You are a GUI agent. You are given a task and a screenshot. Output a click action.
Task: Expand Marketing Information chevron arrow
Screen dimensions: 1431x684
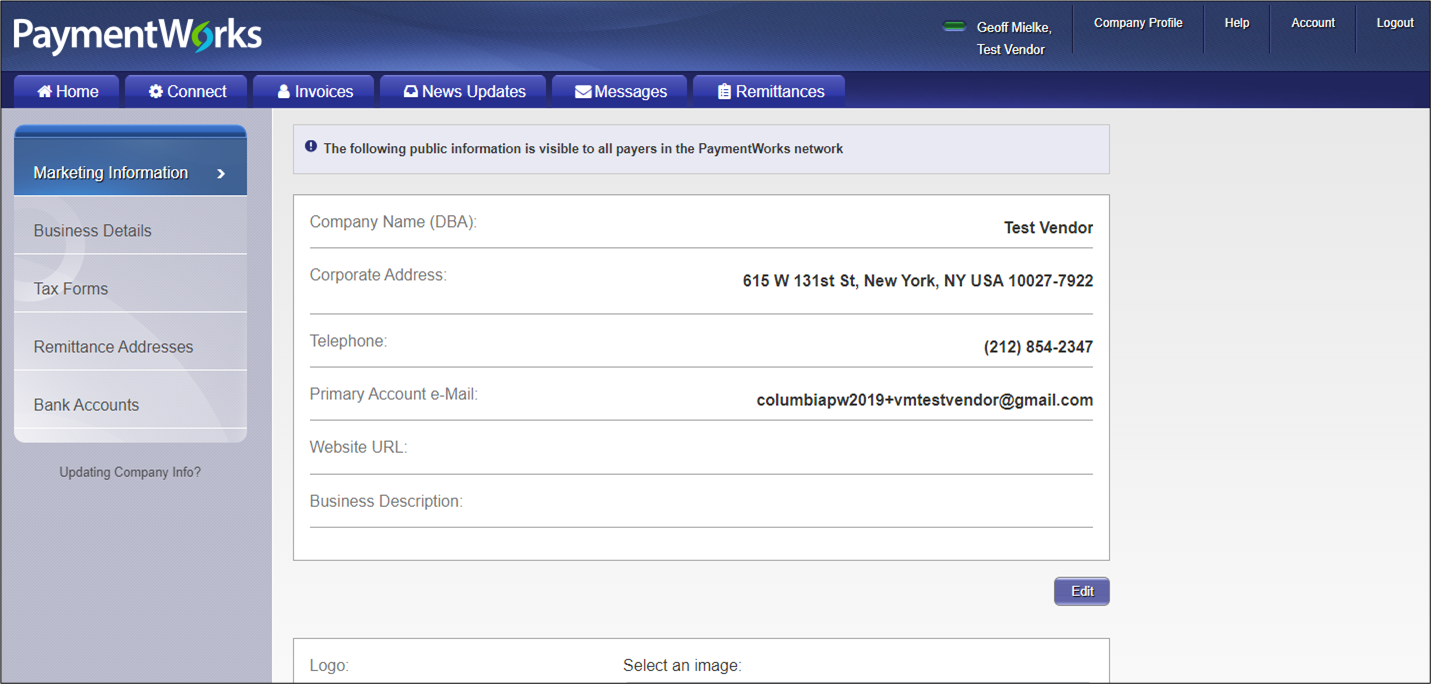pos(221,174)
